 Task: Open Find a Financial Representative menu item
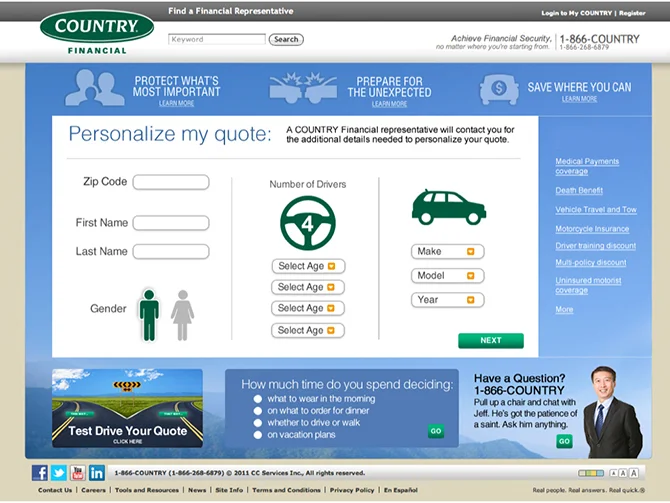coord(231,11)
